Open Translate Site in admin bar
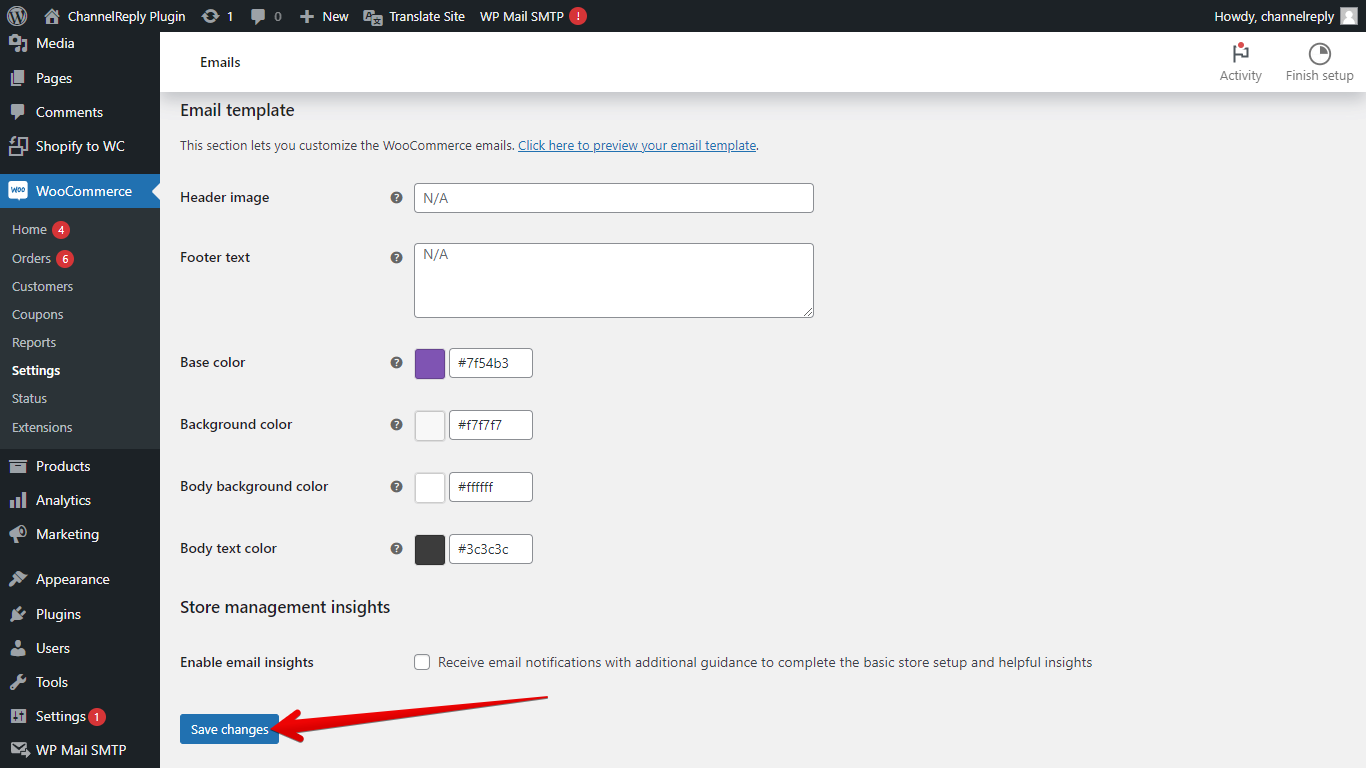Screen dimensions: 1366x768 pos(414,16)
